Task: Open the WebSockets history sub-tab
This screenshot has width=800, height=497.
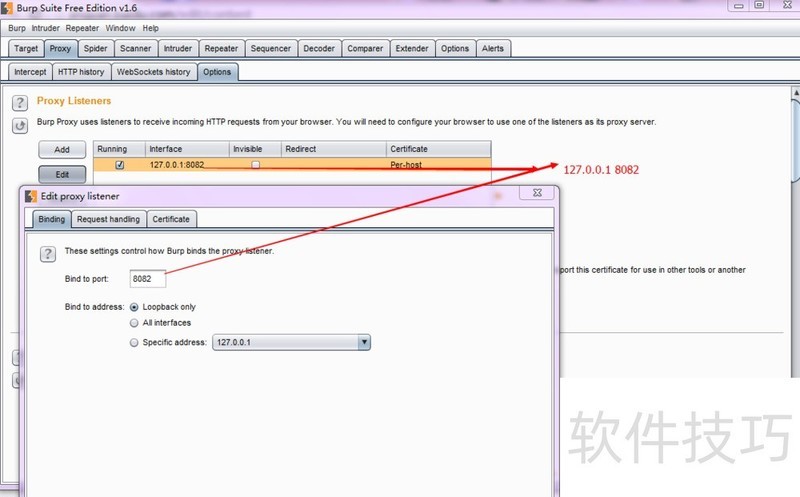Action: (x=153, y=72)
